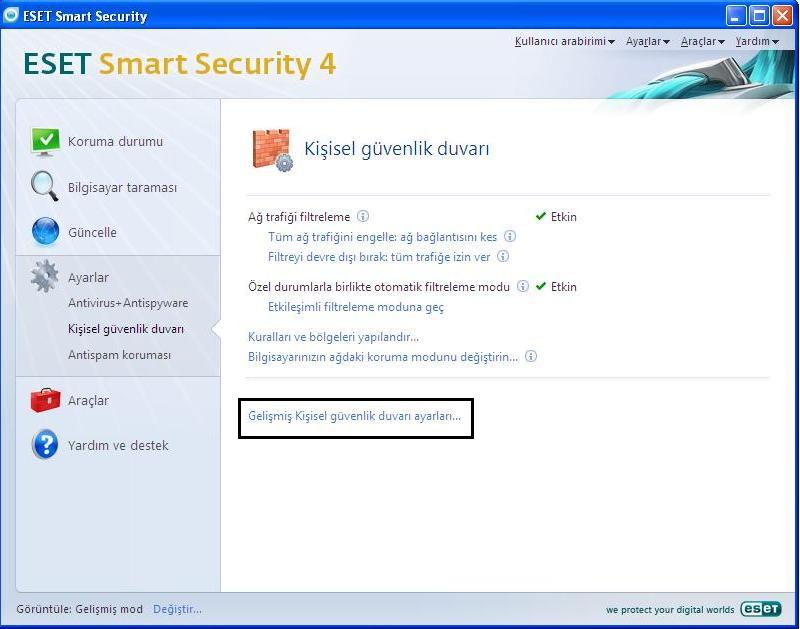Click Özel durumlarla birlikte otomatik filtreleme modu label
The width and height of the screenshot is (800, 629).
tap(379, 287)
